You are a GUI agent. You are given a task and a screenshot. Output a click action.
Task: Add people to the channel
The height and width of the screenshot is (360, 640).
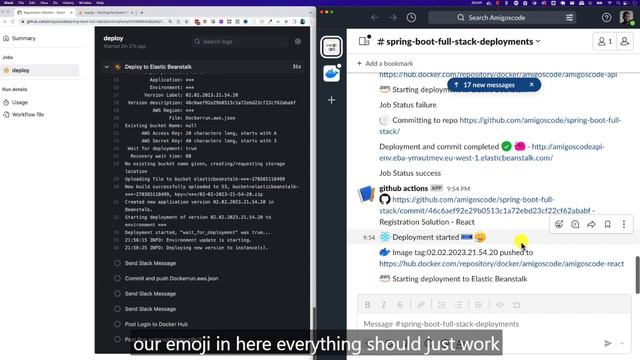pos(624,41)
